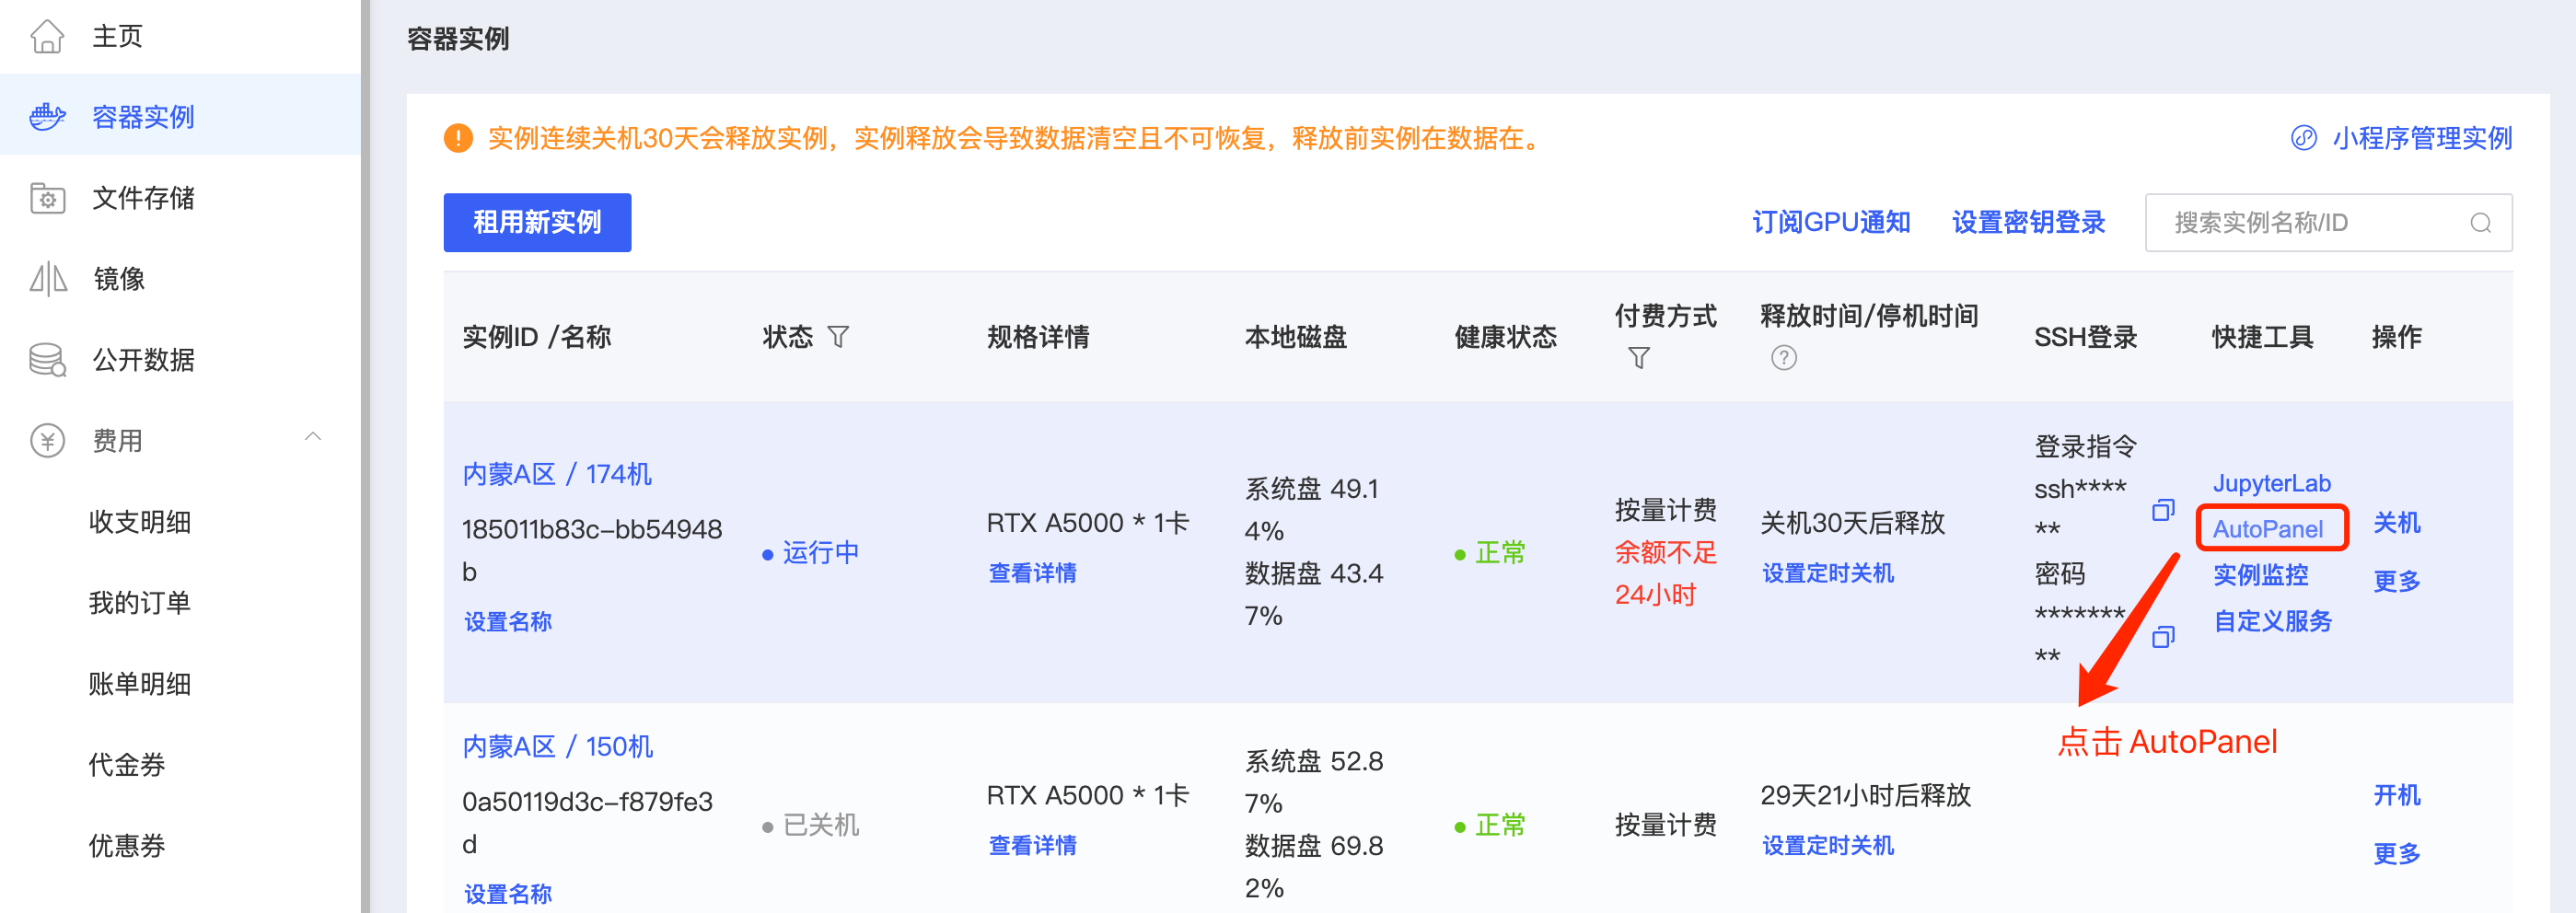The width and height of the screenshot is (2576, 913).
Task: Open 内蒙A区 / 150机 instance link
Action: (557, 747)
